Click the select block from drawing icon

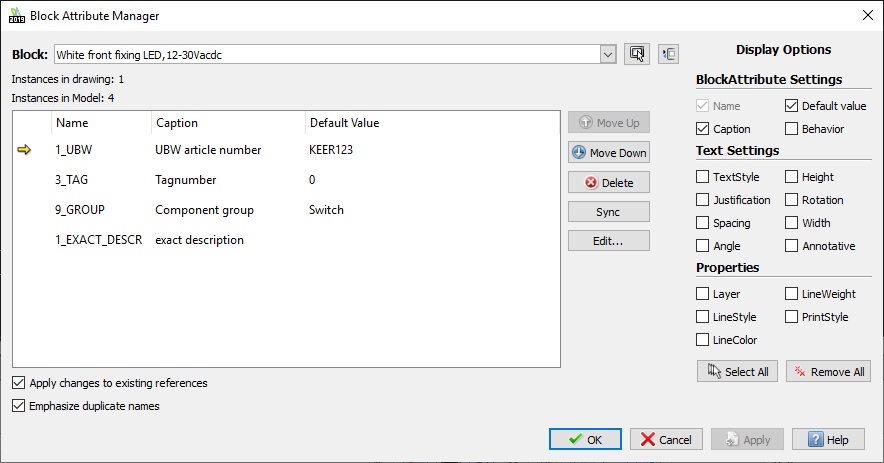[635, 54]
